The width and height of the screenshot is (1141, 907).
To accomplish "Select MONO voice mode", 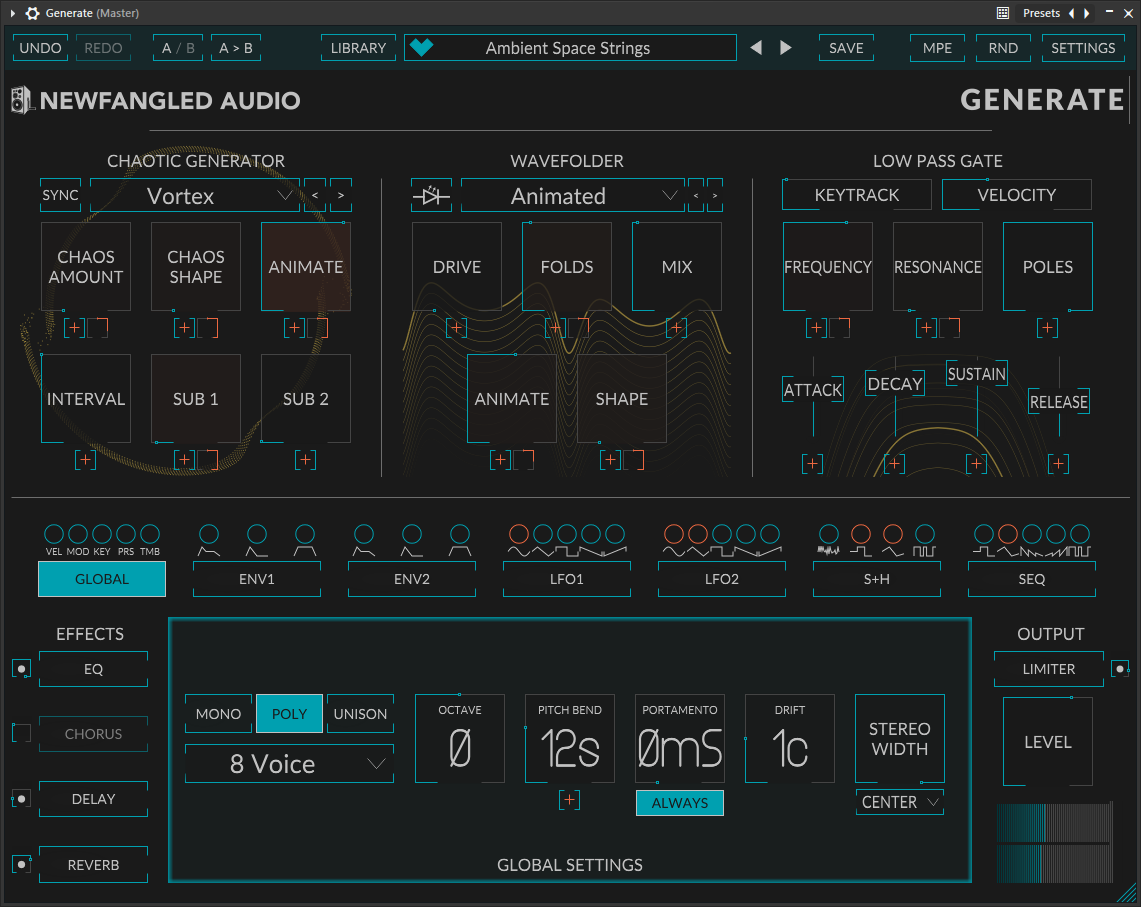I will point(218,713).
